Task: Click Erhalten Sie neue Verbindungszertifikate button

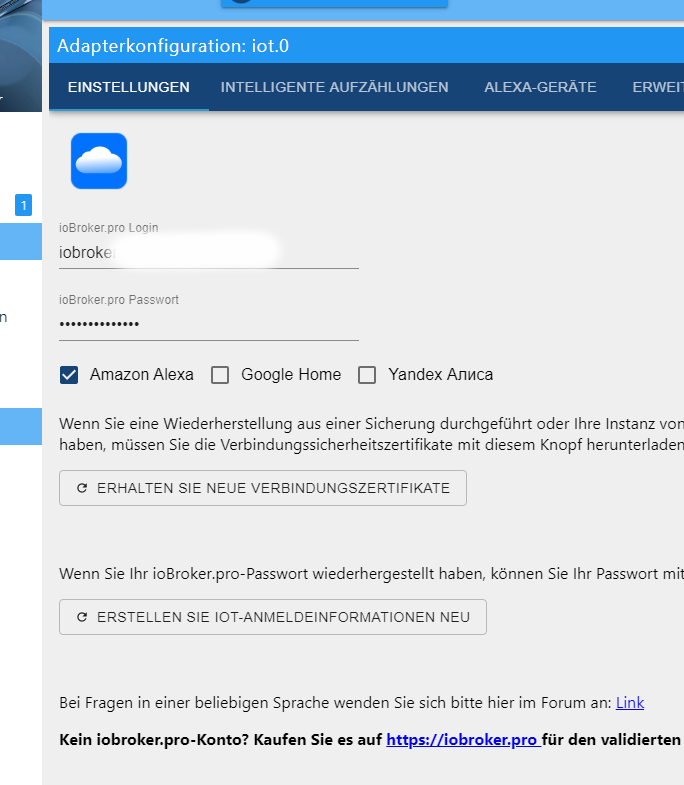Action: click(x=263, y=488)
